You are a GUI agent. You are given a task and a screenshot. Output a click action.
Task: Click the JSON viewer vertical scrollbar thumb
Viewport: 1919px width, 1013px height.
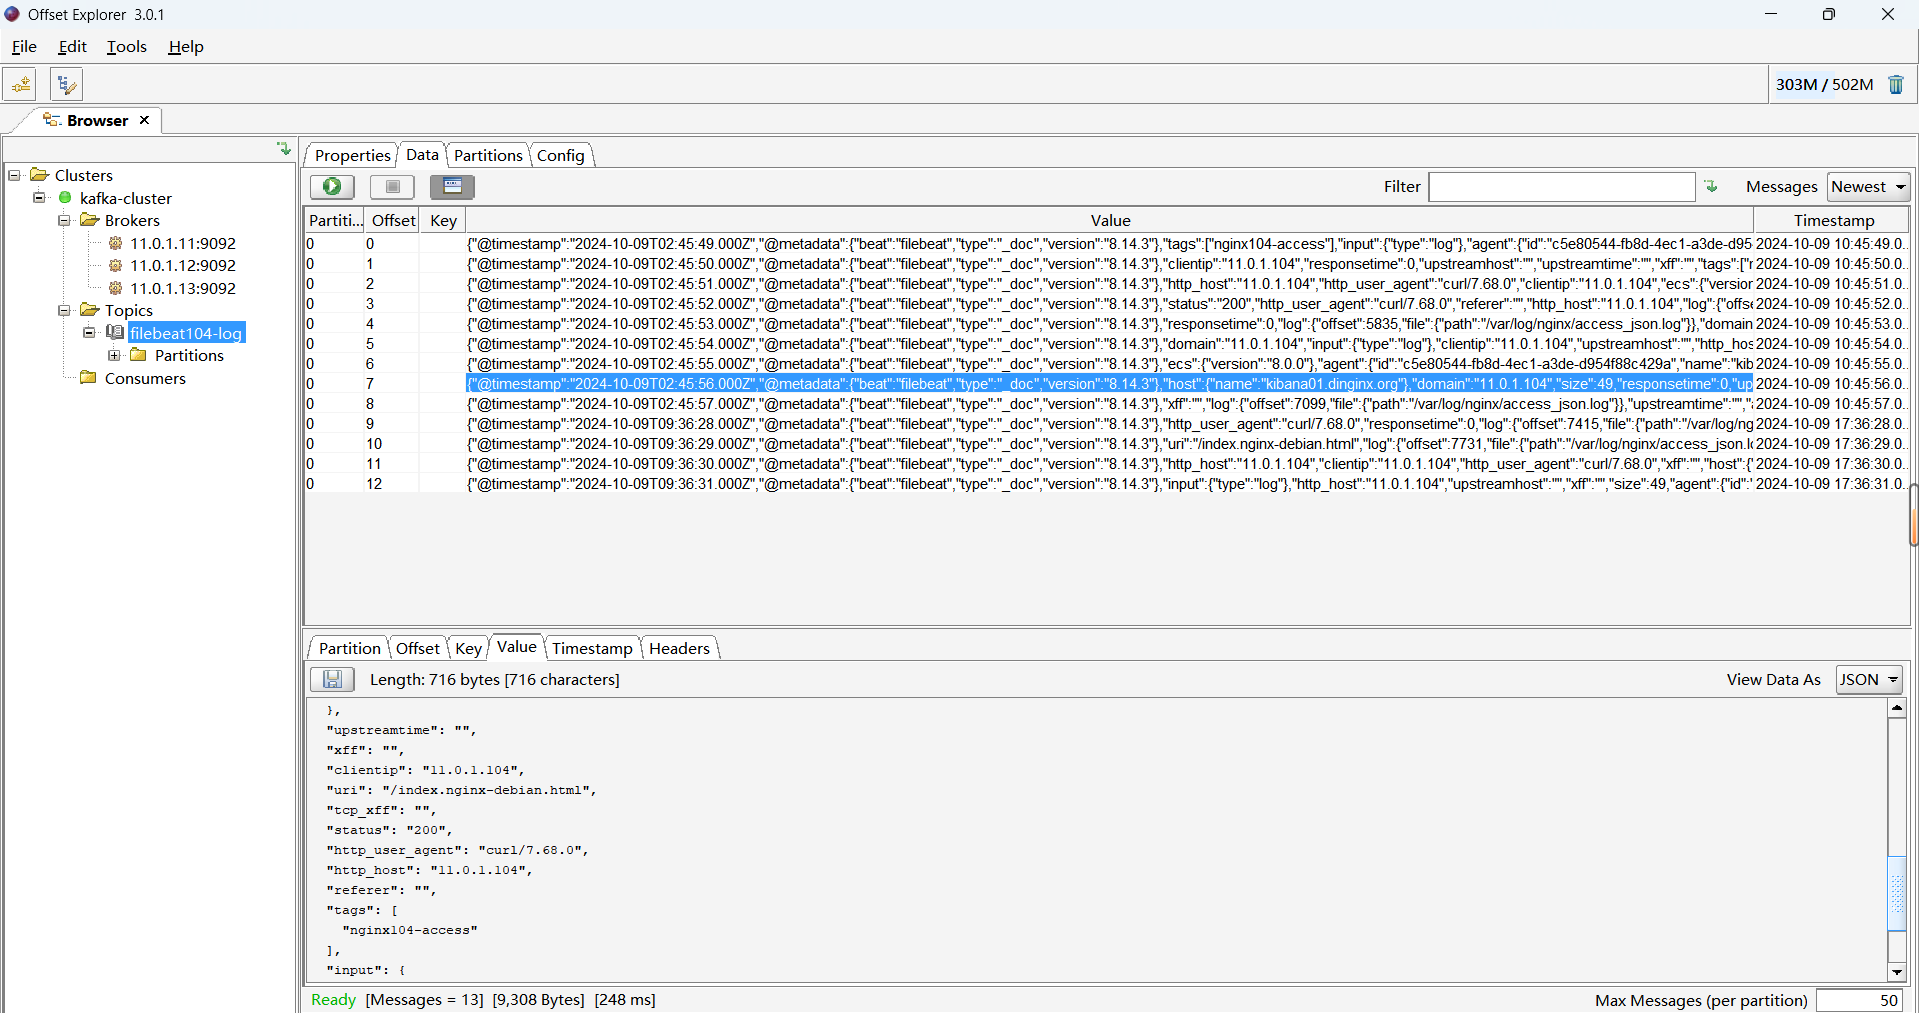(1896, 894)
